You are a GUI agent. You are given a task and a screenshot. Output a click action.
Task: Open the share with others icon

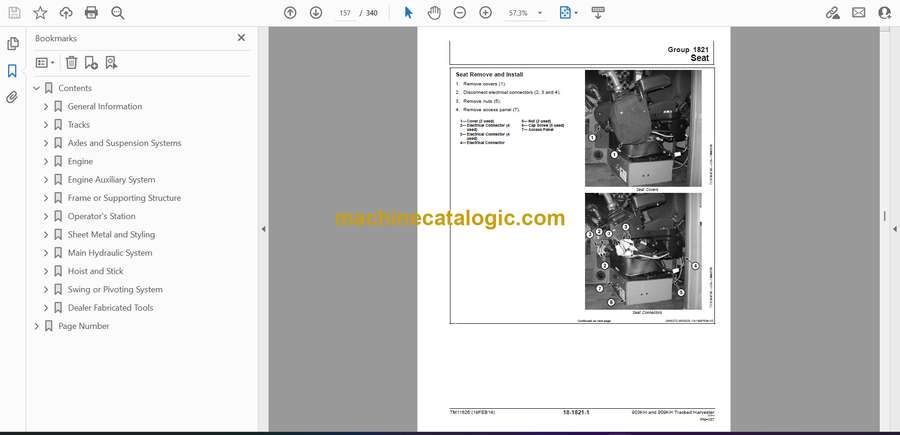point(885,13)
